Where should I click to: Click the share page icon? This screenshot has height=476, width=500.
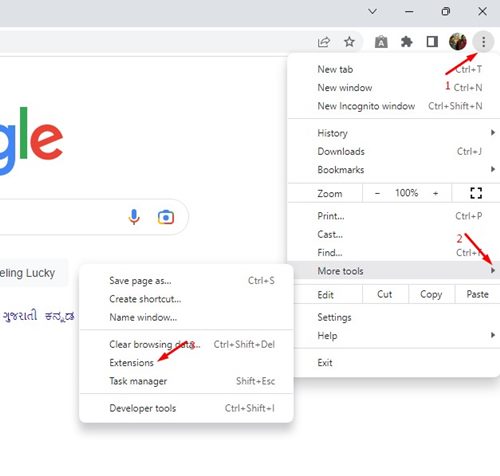click(324, 42)
